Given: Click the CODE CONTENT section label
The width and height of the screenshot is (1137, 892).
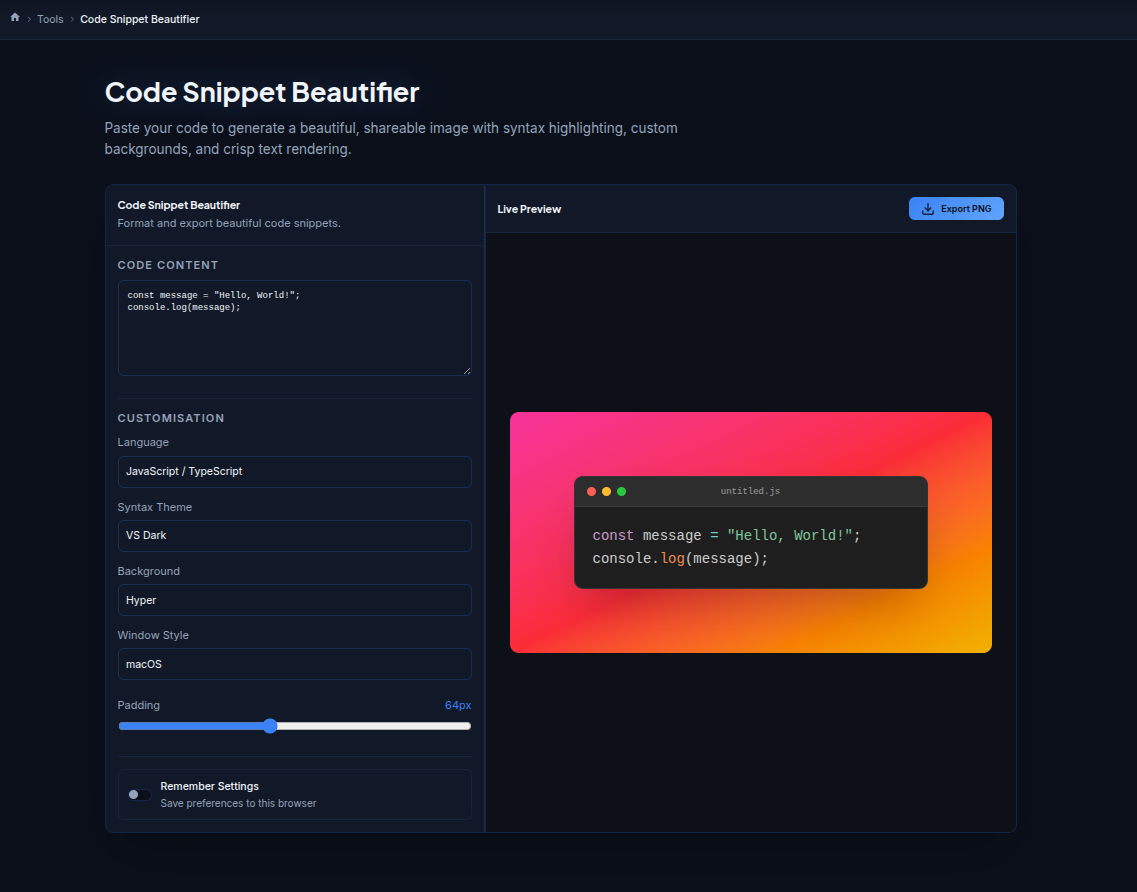Looking at the screenshot, I should pyautogui.click(x=168, y=265).
